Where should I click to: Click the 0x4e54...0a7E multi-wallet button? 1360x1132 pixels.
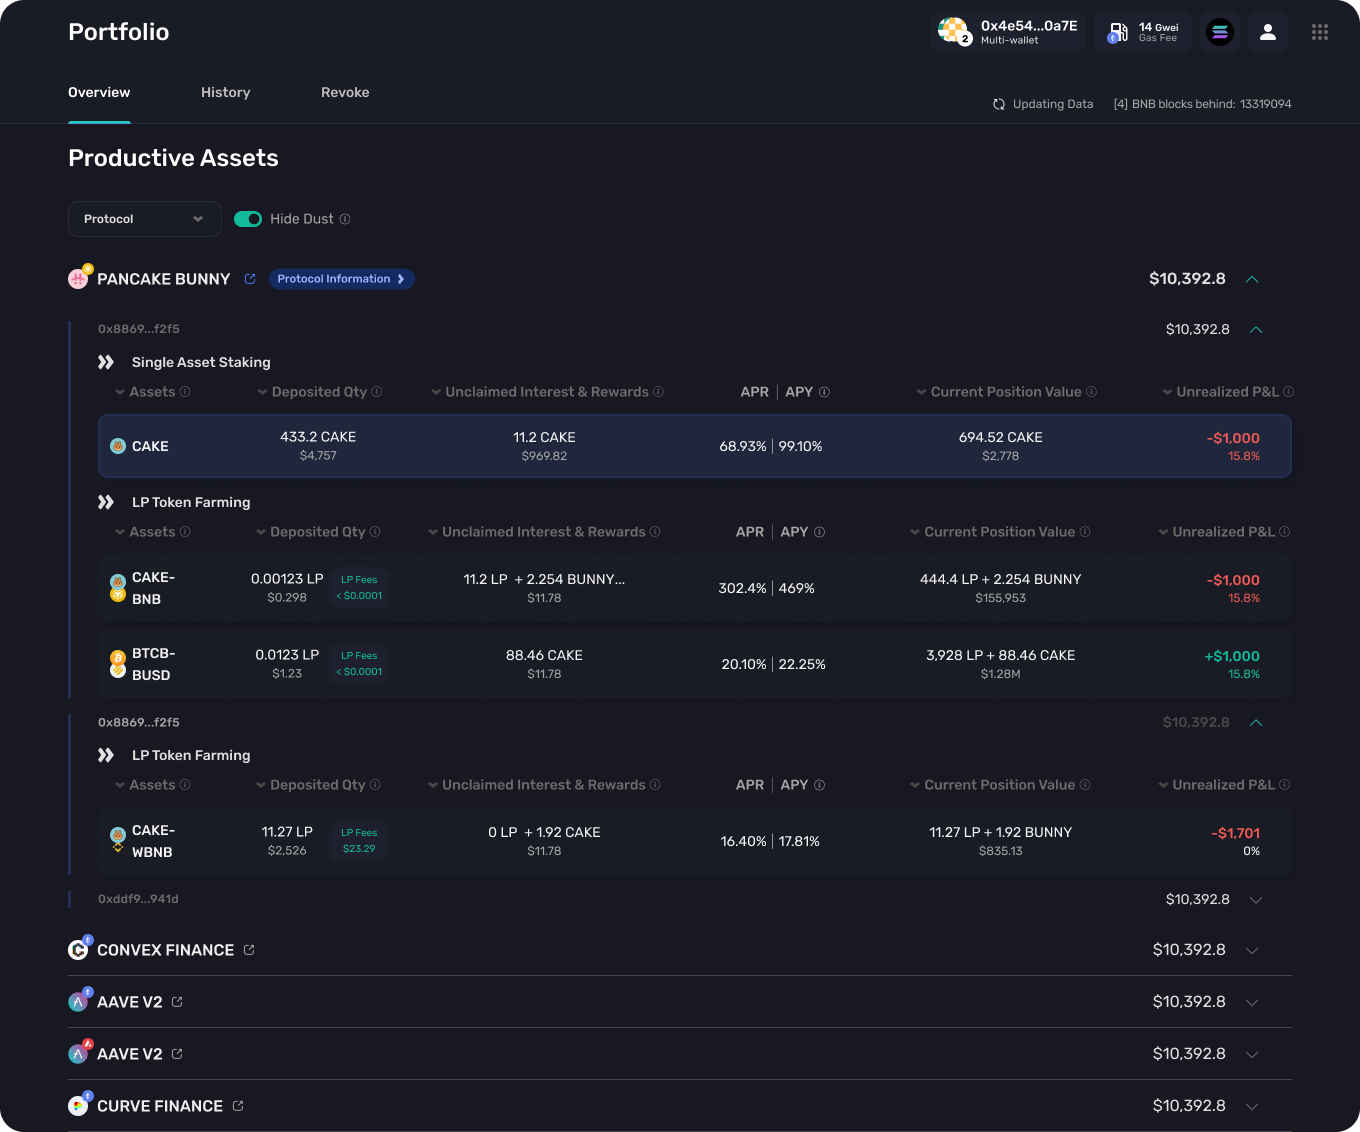click(1008, 32)
